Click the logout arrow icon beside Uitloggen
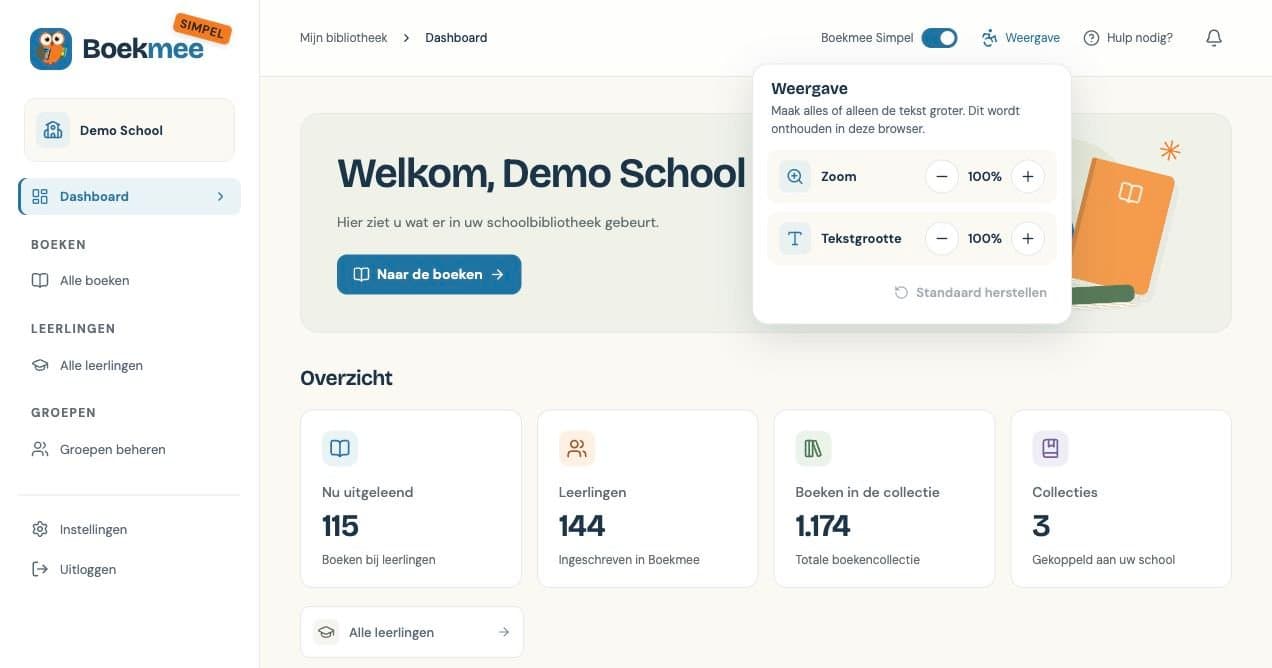The image size is (1272, 668). pos(40,569)
